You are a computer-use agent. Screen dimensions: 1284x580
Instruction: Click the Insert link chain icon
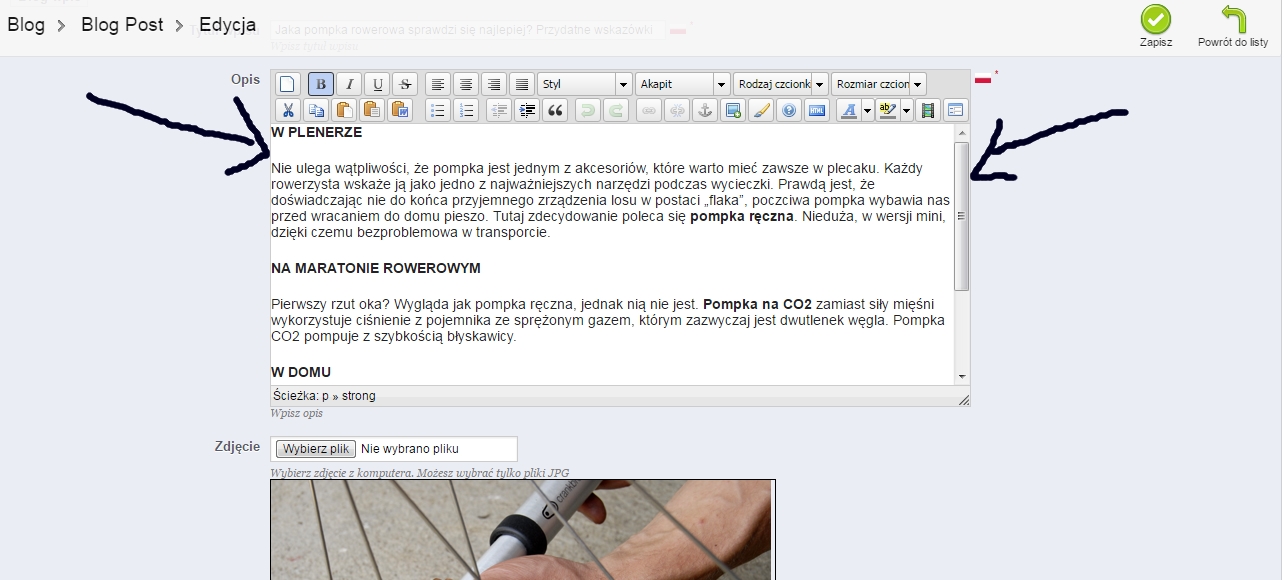coord(649,110)
